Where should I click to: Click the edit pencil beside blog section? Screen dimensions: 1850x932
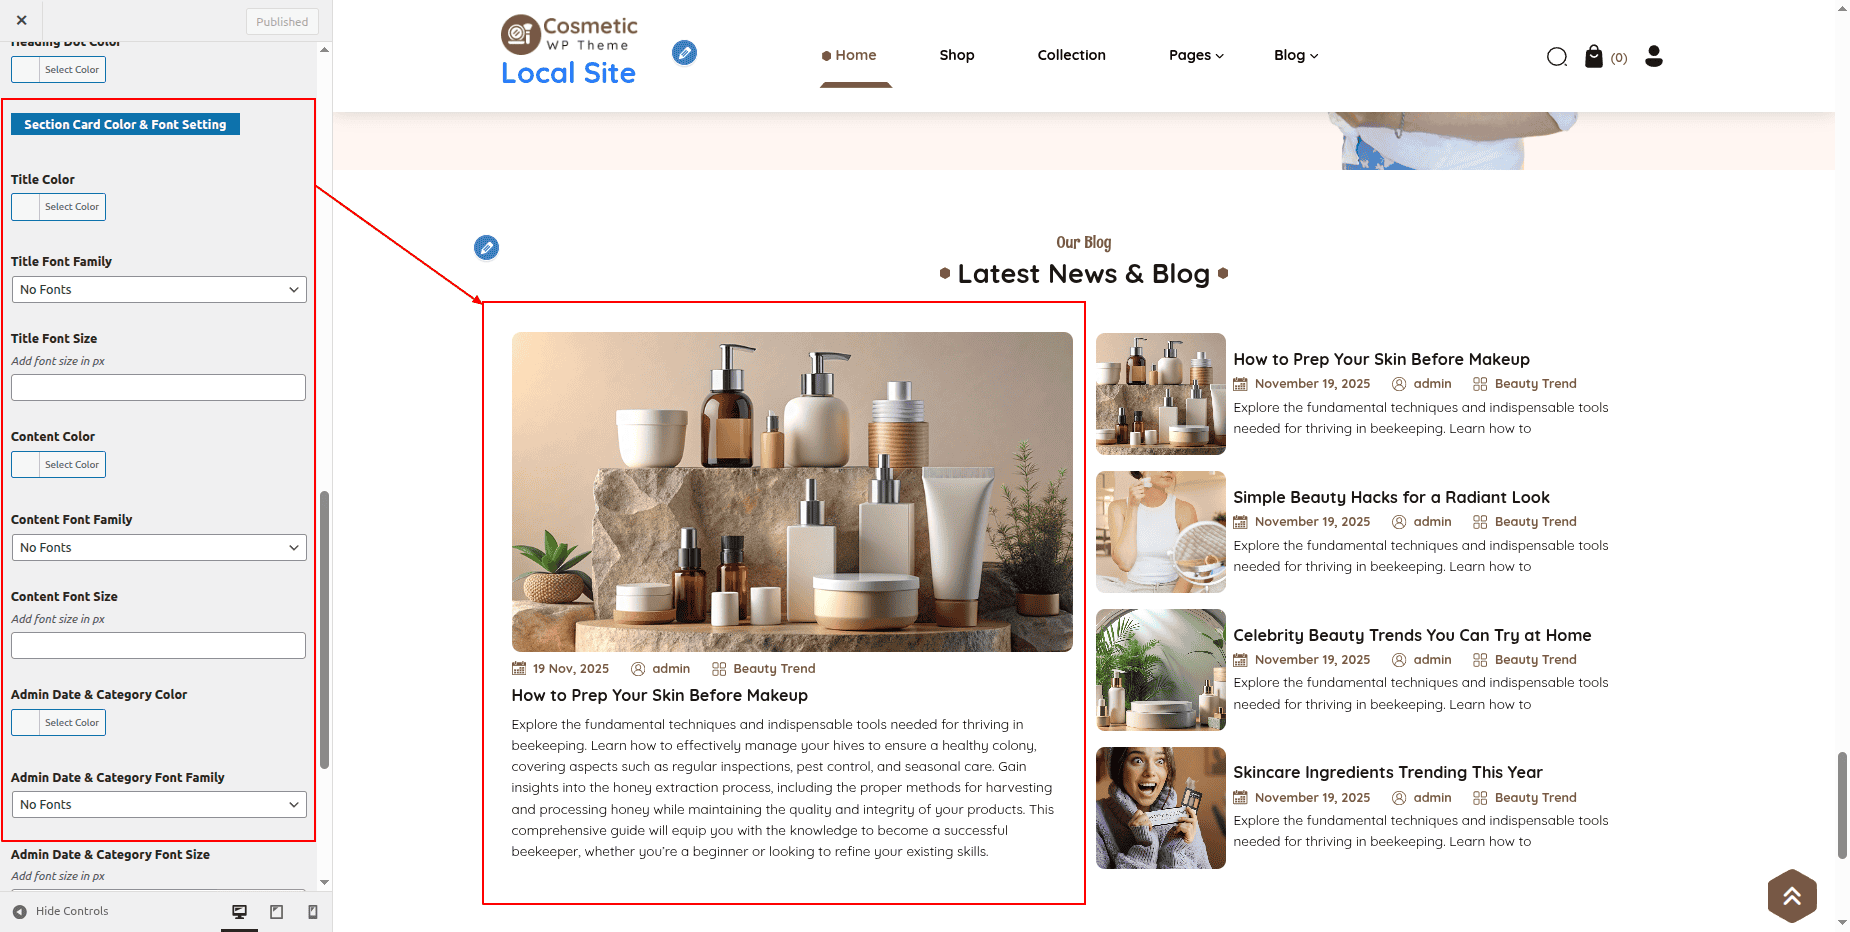coord(486,248)
